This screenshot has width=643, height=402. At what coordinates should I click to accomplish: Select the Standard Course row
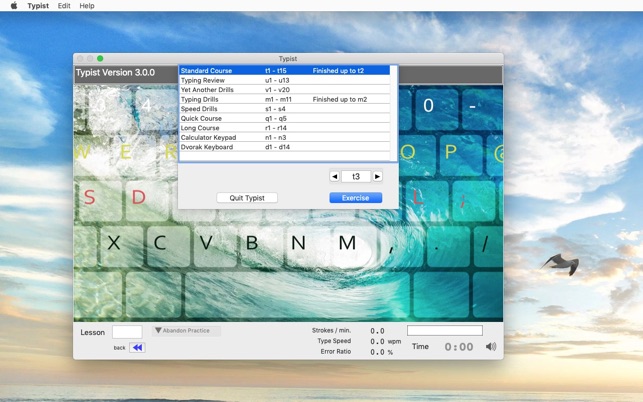pos(285,71)
